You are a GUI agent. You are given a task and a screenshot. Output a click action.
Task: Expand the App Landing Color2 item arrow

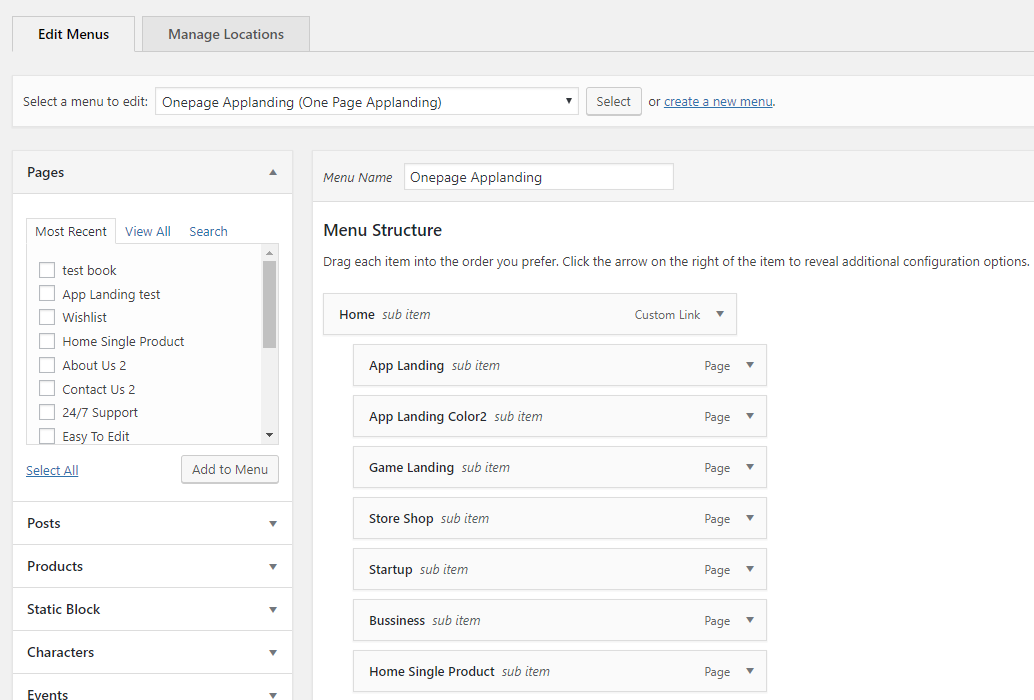[x=750, y=416]
